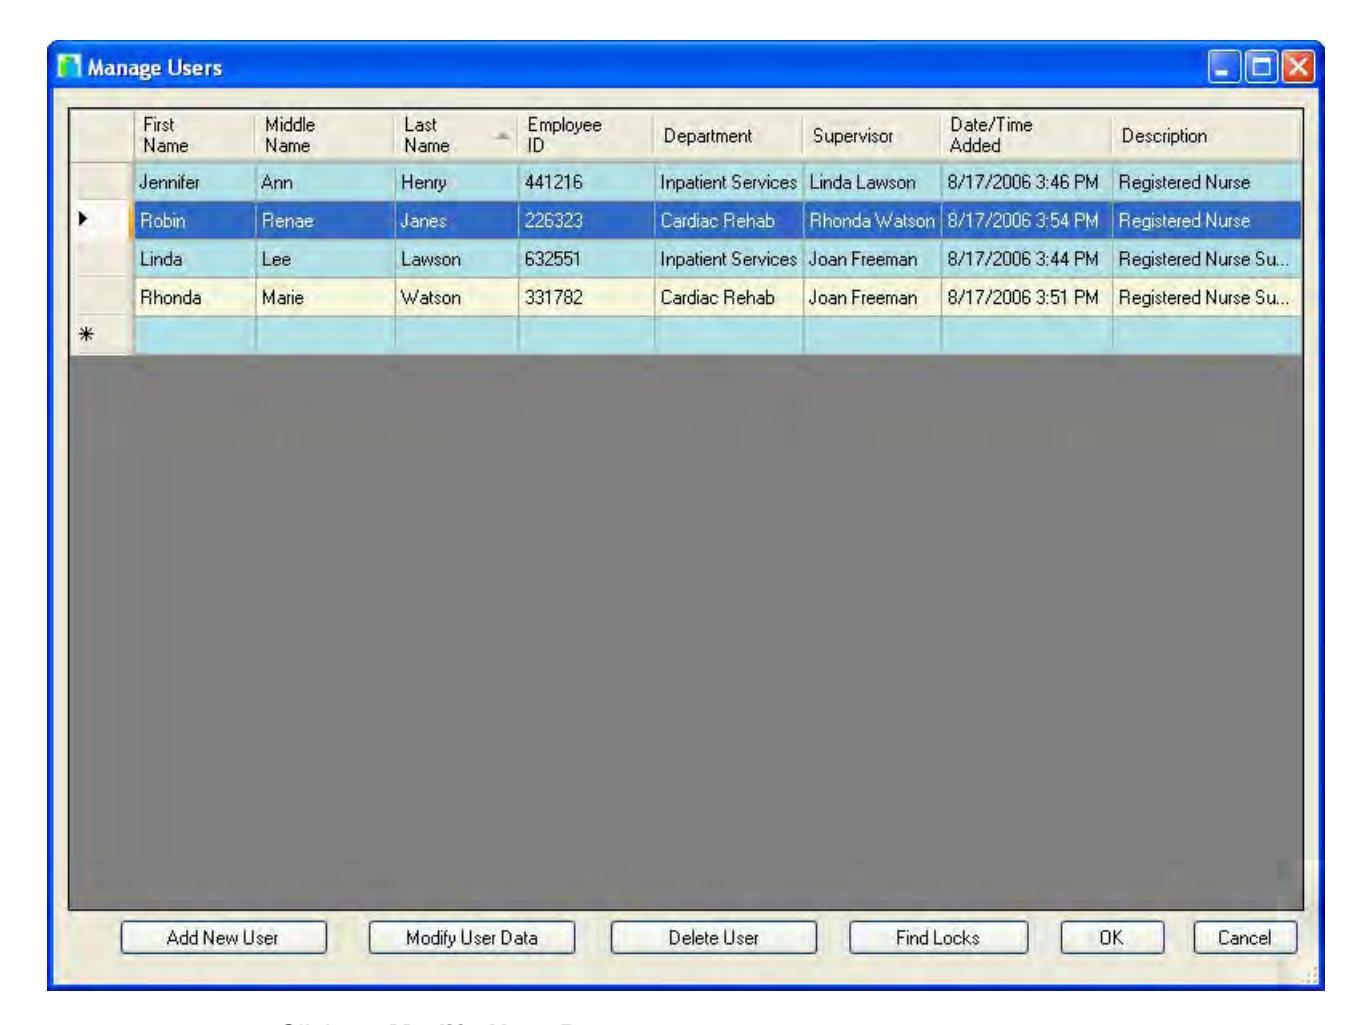Select the Rhonda first name cell
Viewport: 1366px width, 1025px height.
(x=194, y=297)
